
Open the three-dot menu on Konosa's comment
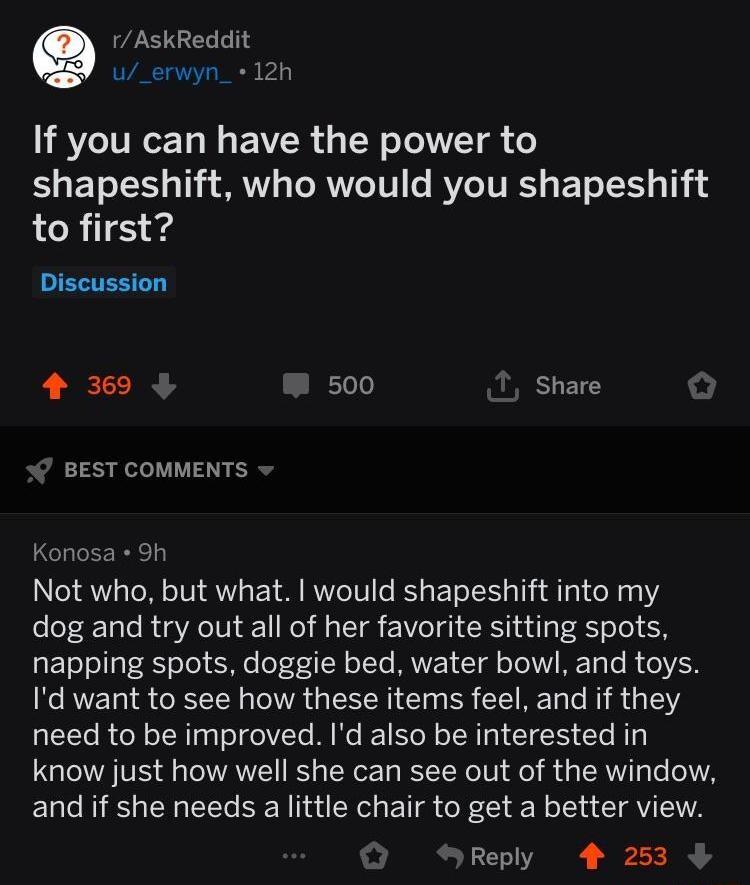click(292, 856)
